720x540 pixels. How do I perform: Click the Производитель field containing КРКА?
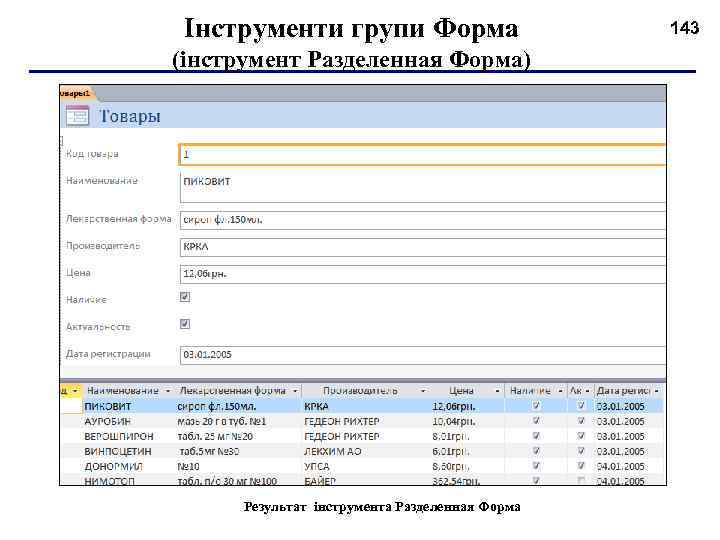(422, 247)
